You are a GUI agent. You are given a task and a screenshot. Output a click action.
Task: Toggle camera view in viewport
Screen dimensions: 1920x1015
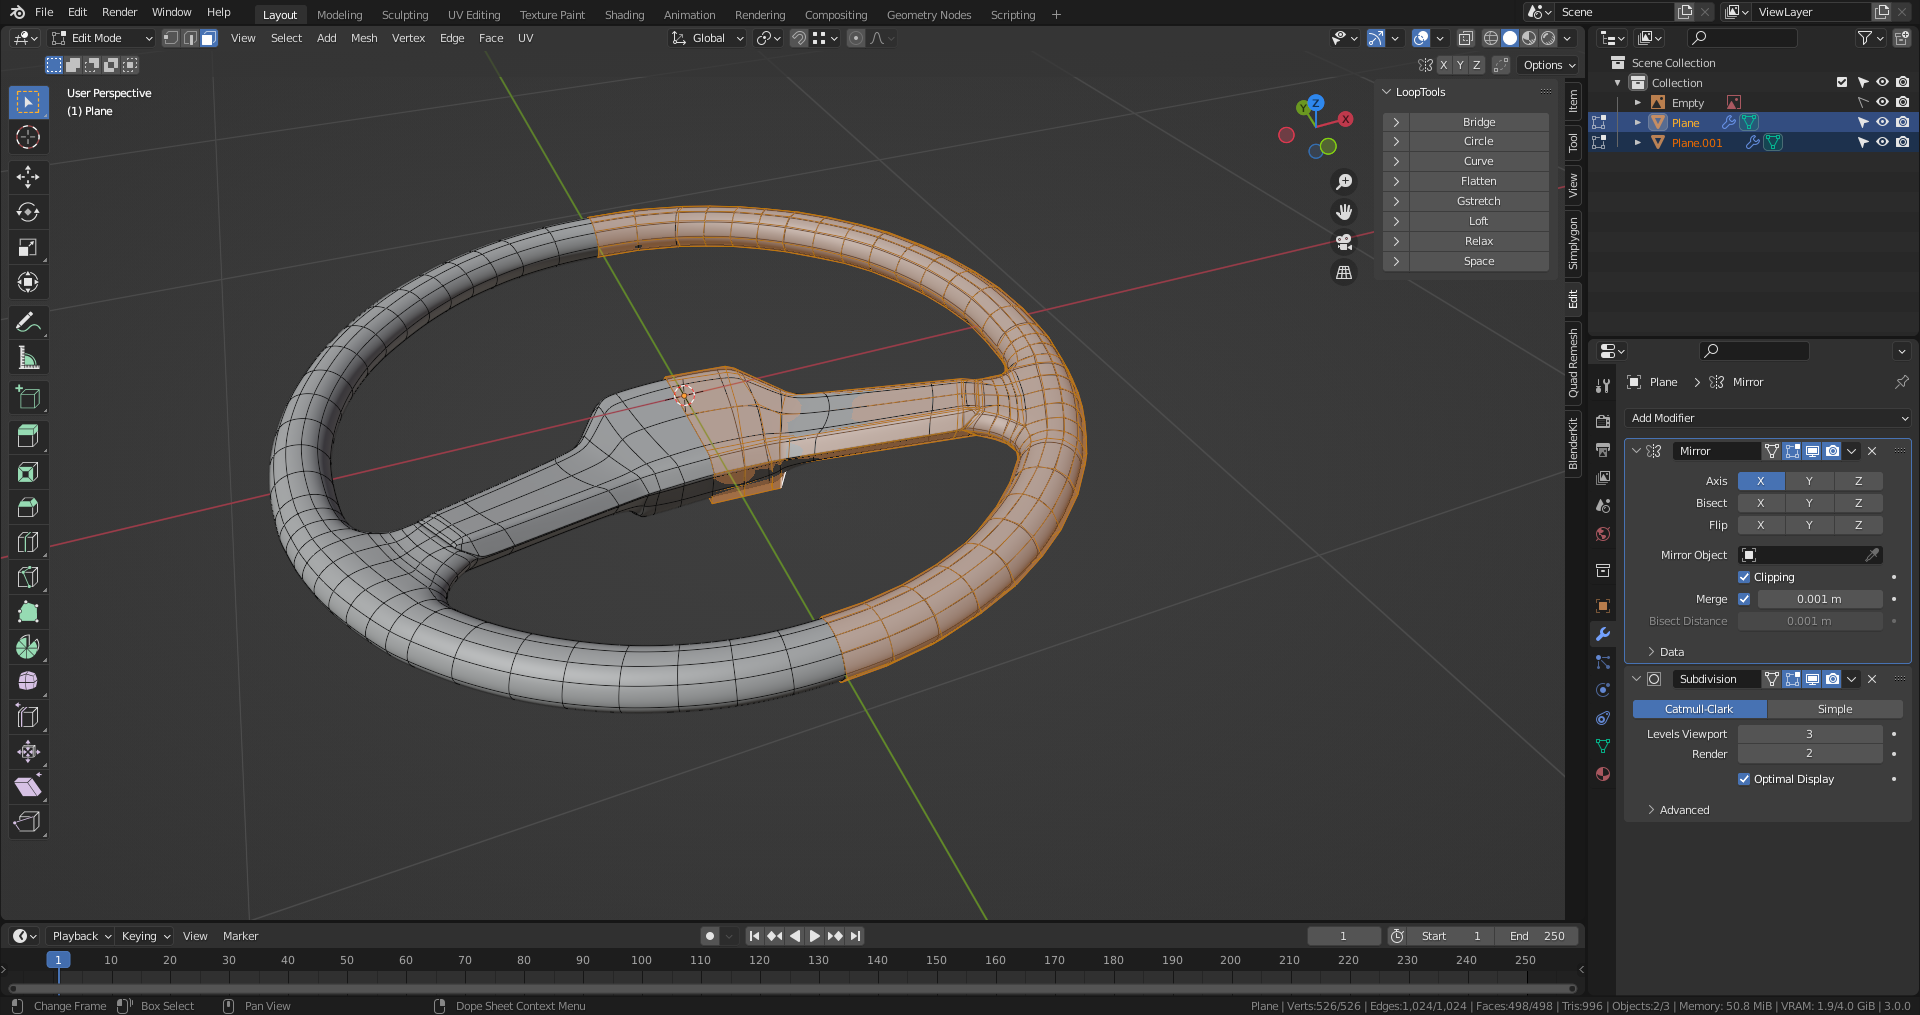click(1344, 242)
